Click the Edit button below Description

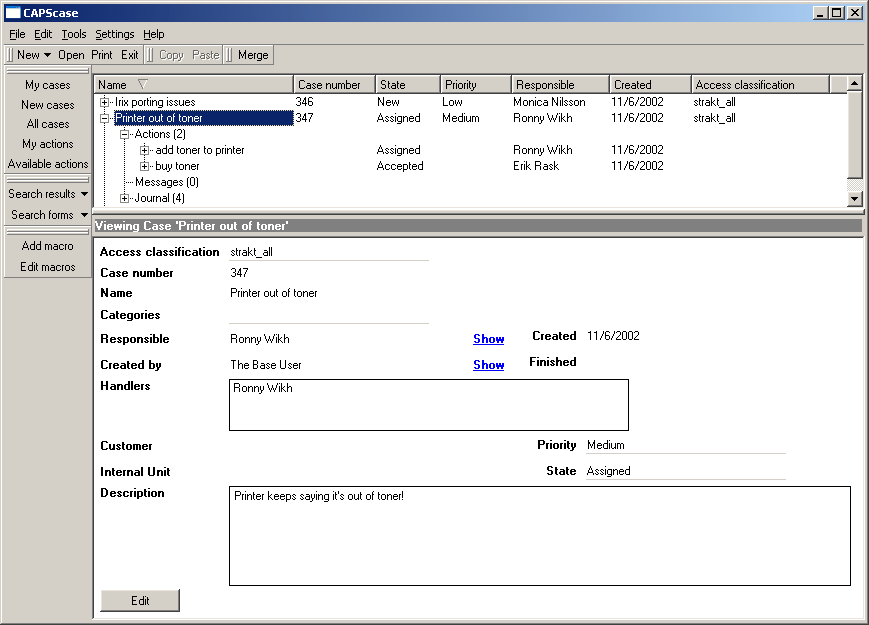[x=140, y=600]
